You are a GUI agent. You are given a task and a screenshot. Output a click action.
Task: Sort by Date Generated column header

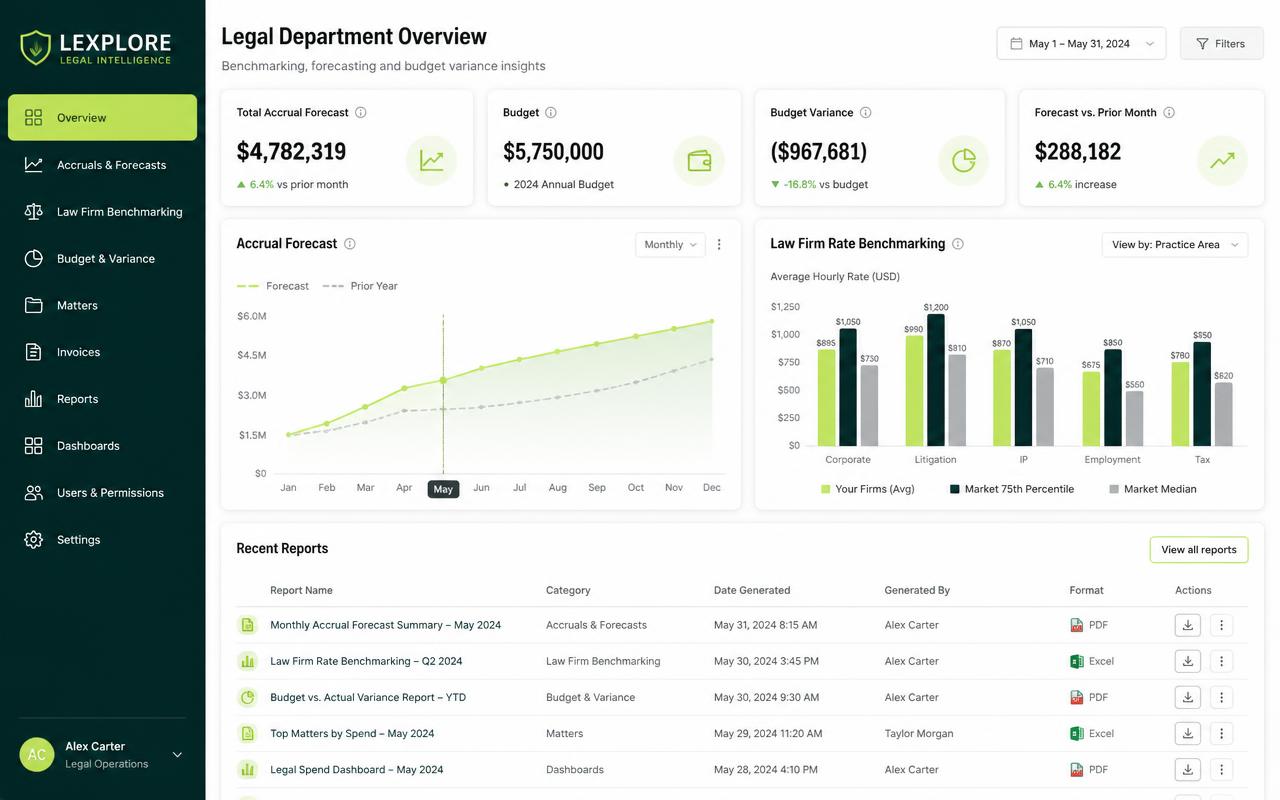(752, 590)
